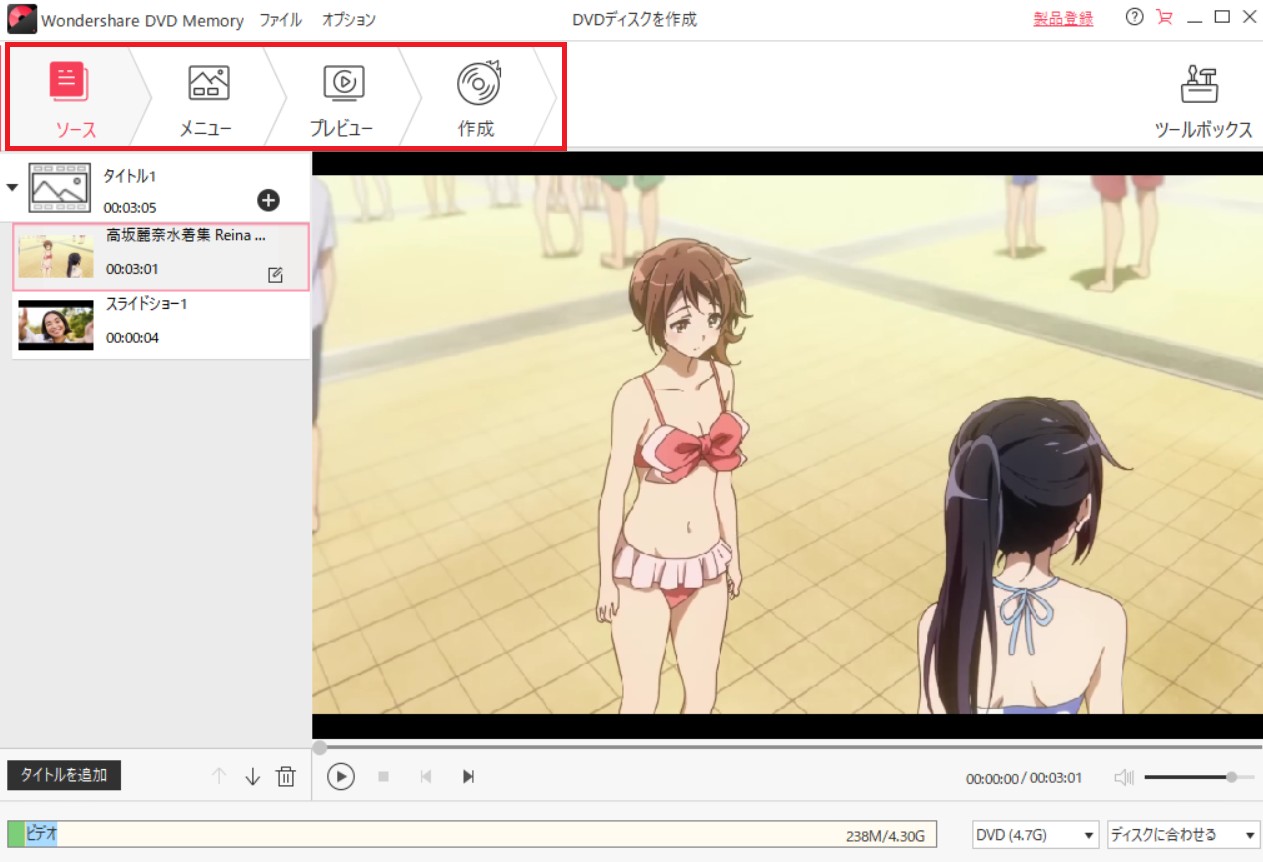Go to the メニュー step tab
The width and height of the screenshot is (1263, 862).
coord(207,99)
